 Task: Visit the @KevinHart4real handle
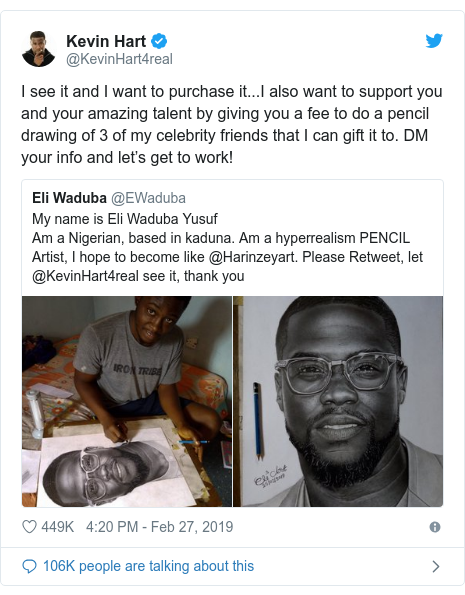tap(119, 59)
